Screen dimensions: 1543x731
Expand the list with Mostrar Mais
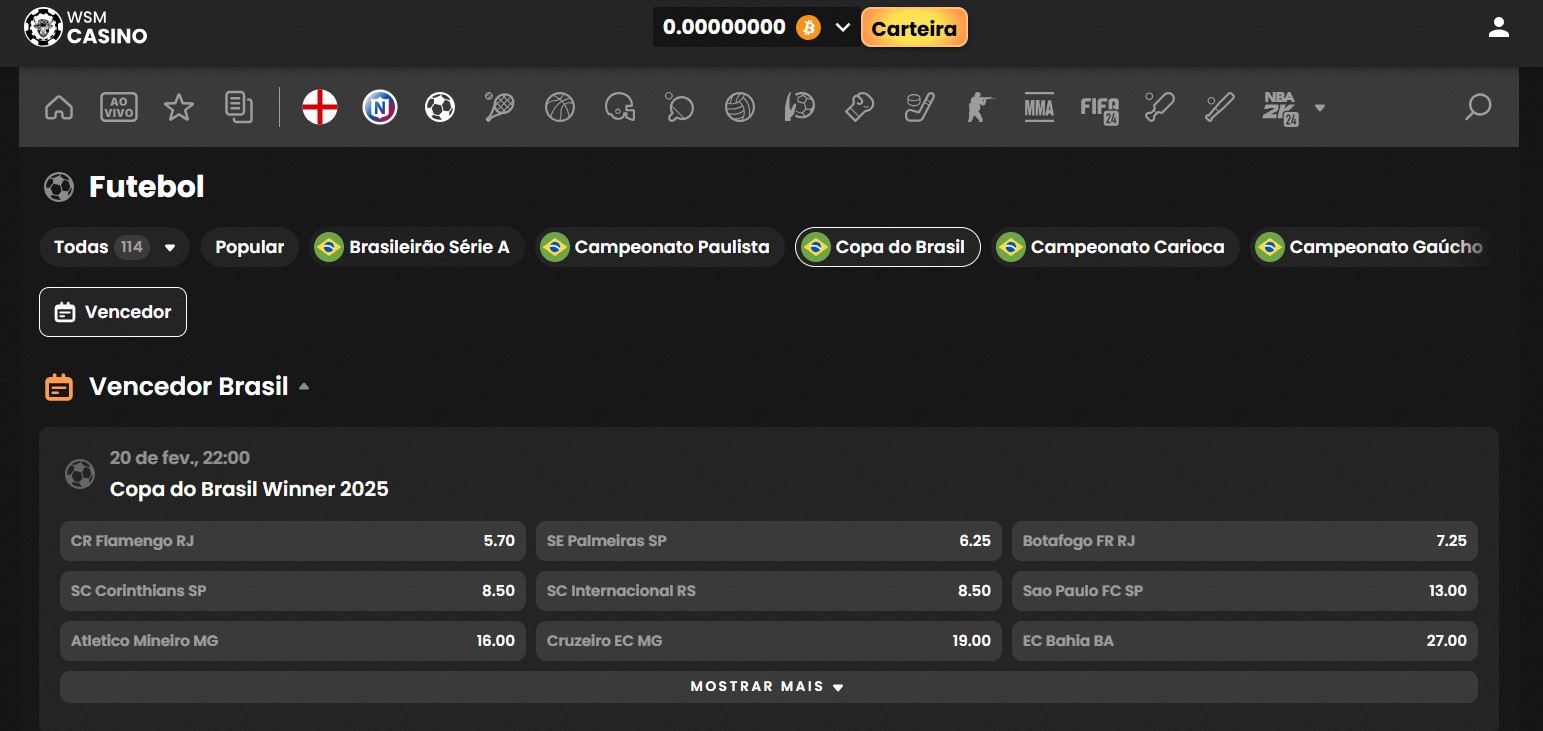(x=768, y=687)
